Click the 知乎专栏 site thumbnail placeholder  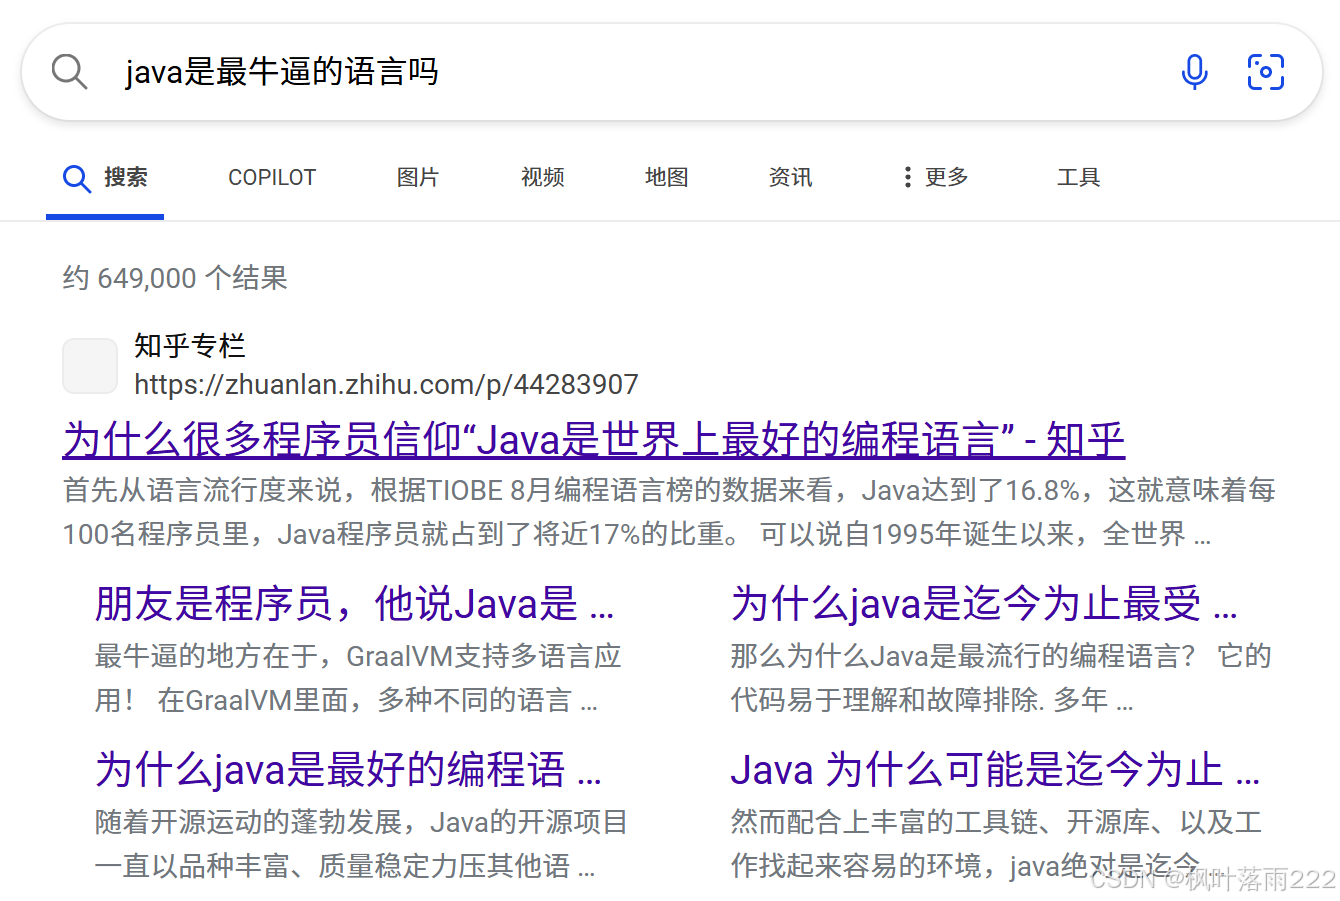89,366
